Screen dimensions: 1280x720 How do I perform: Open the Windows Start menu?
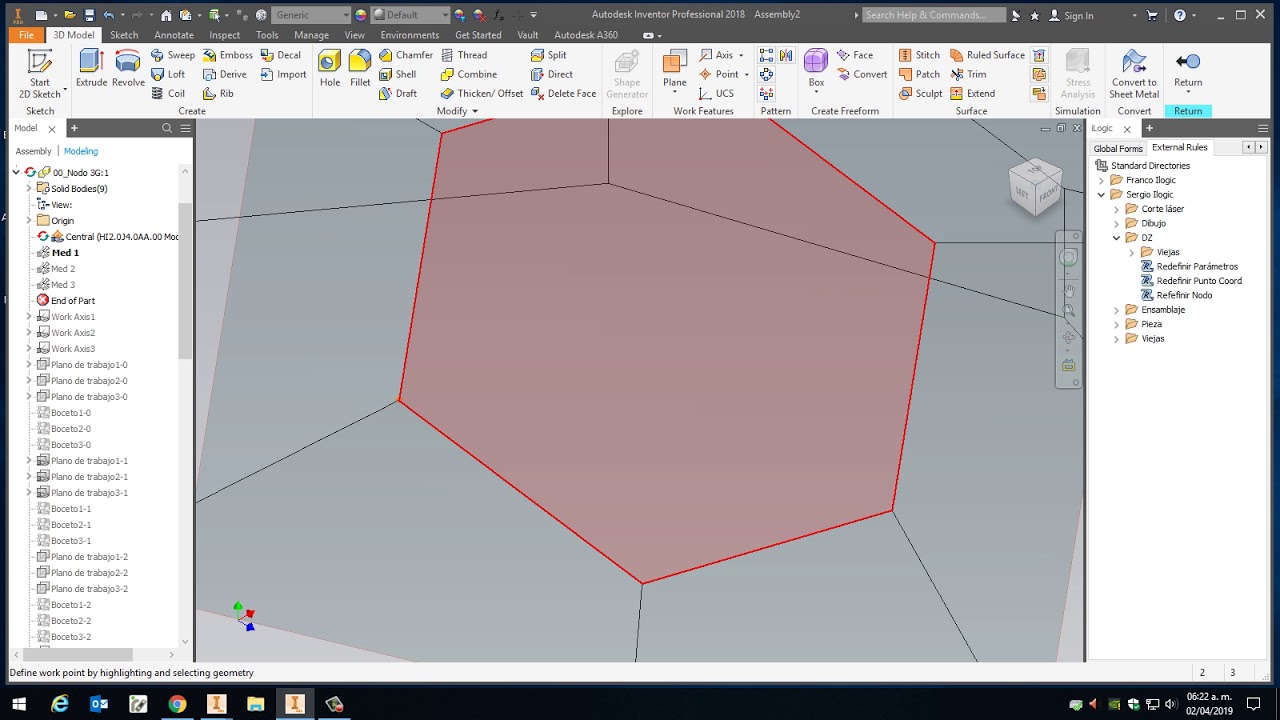point(19,704)
